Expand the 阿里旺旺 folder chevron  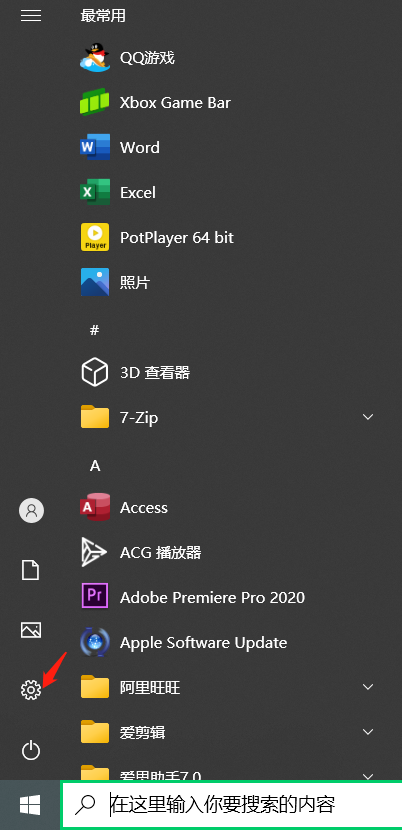[x=368, y=687]
